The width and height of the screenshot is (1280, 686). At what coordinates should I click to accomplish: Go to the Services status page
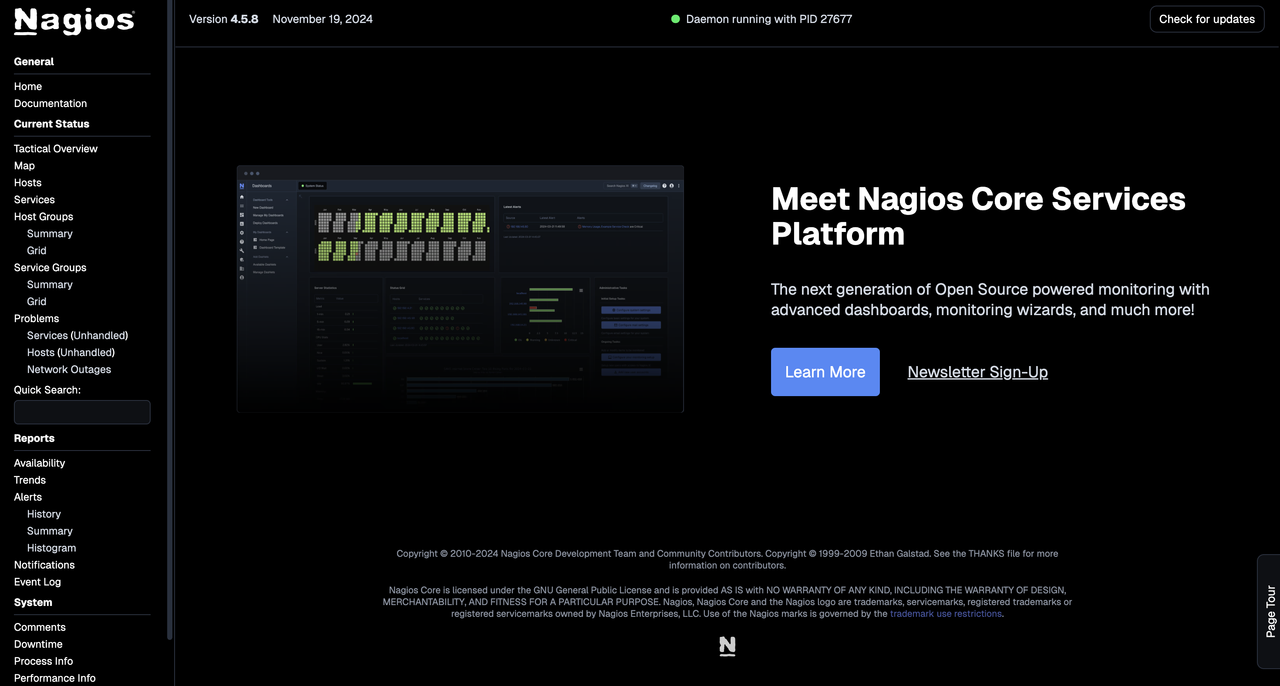[34, 199]
